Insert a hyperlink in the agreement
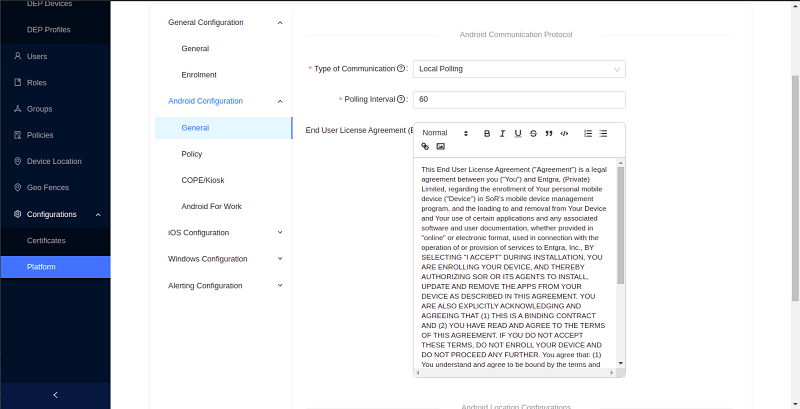Viewport: 800px width, 409px height. [x=425, y=146]
